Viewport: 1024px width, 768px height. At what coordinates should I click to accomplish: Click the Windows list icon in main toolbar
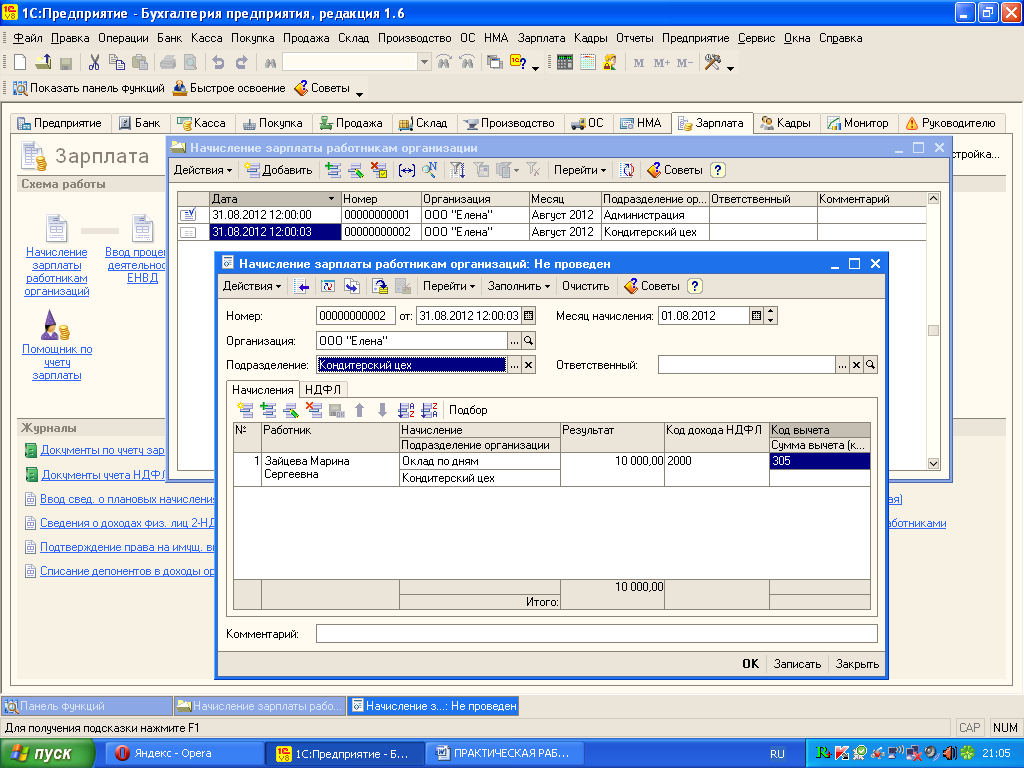click(495, 63)
